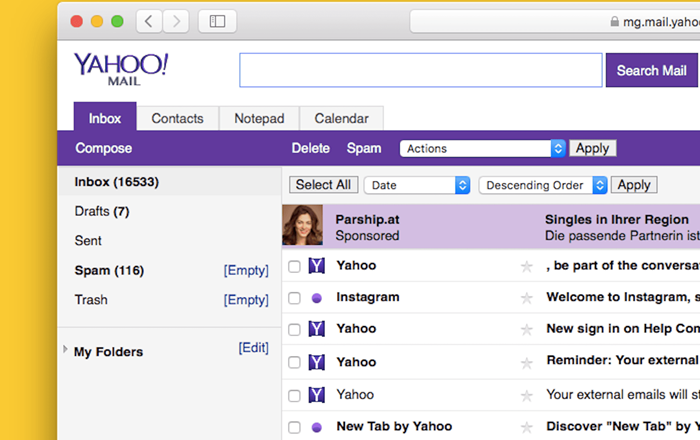Click the Yahoo icon beside 'New sign in on Help'
Viewport: 700px width, 440px height.
pyautogui.click(x=317, y=329)
